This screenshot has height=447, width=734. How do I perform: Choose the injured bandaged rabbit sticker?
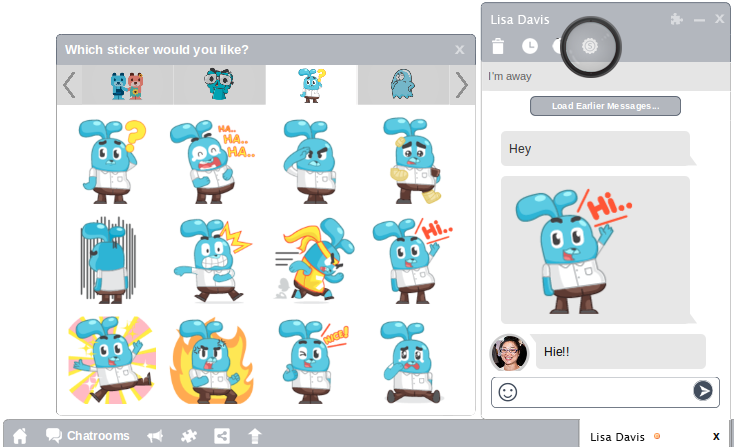coord(412,161)
